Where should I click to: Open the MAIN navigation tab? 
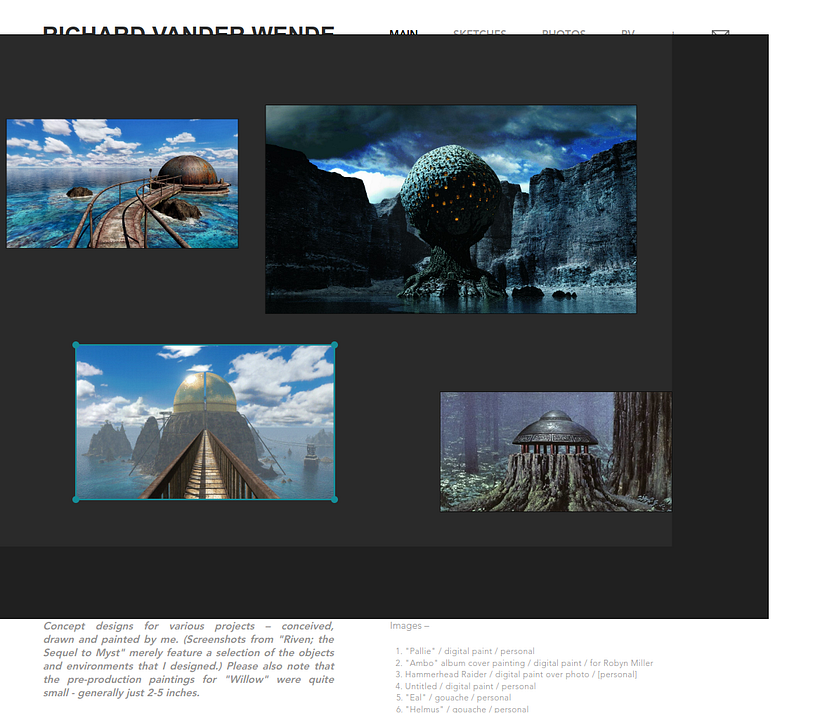click(x=404, y=32)
